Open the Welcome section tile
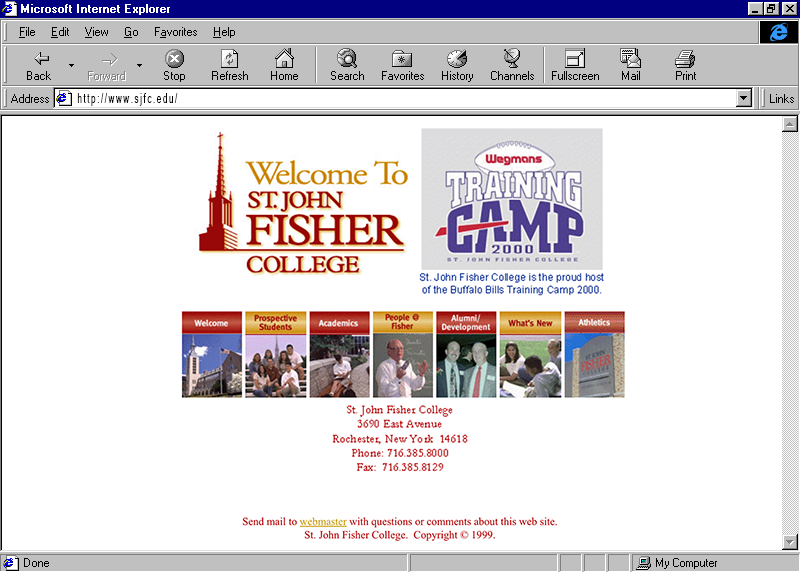 (x=212, y=354)
